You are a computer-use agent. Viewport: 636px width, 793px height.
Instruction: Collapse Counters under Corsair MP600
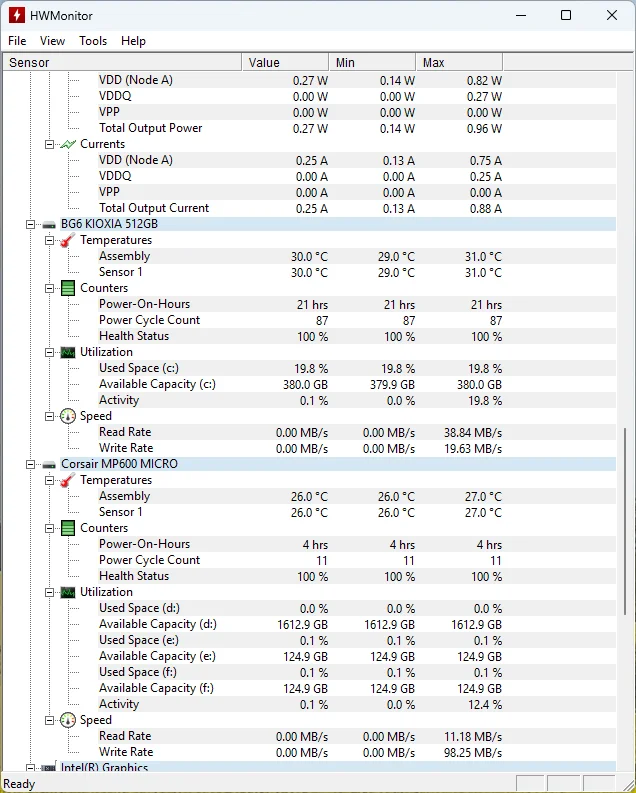pyautogui.click(x=50, y=528)
